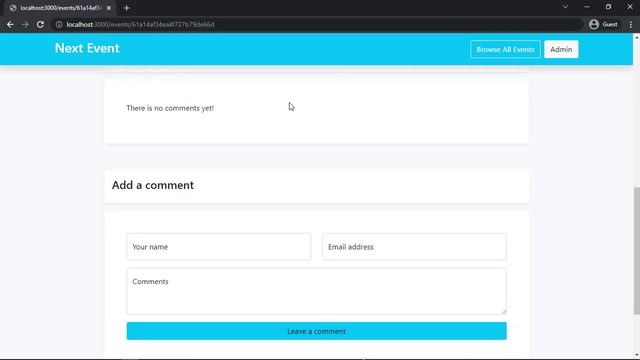Click the Add a comment heading
The image size is (640, 360).
pyautogui.click(x=153, y=185)
